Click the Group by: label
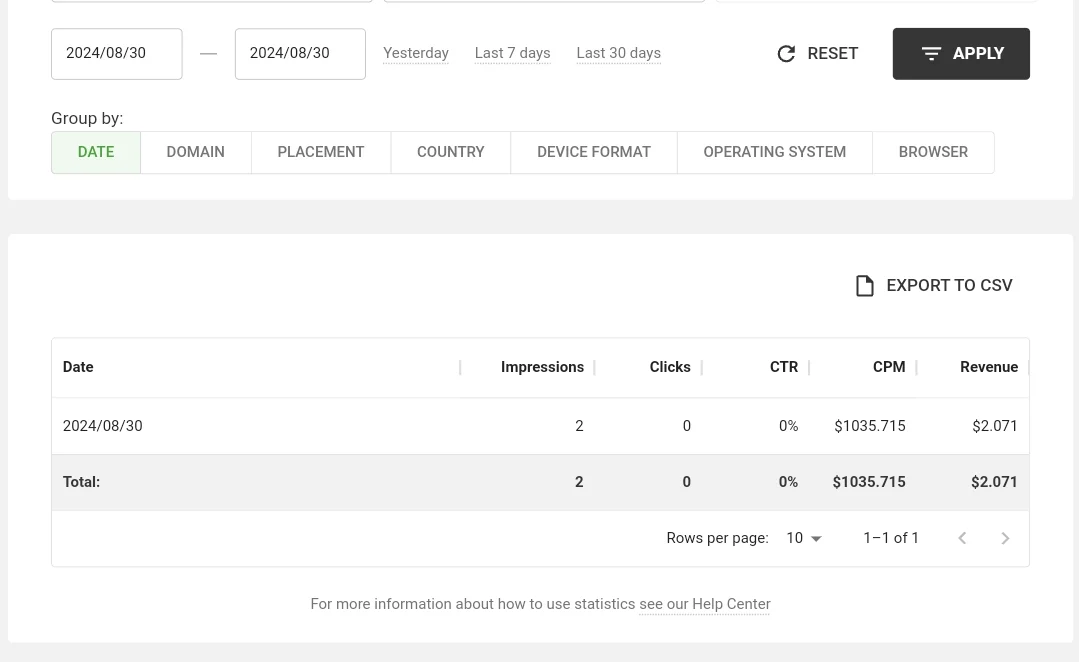This screenshot has height=662, width=1079. [x=87, y=118]
